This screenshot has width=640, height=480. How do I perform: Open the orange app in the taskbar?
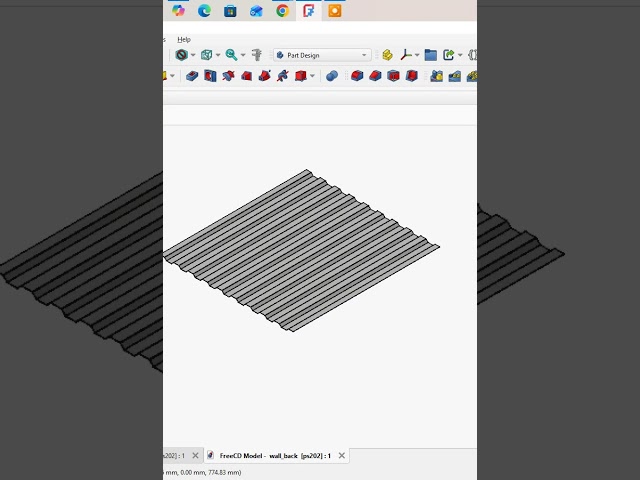[334, 11]
